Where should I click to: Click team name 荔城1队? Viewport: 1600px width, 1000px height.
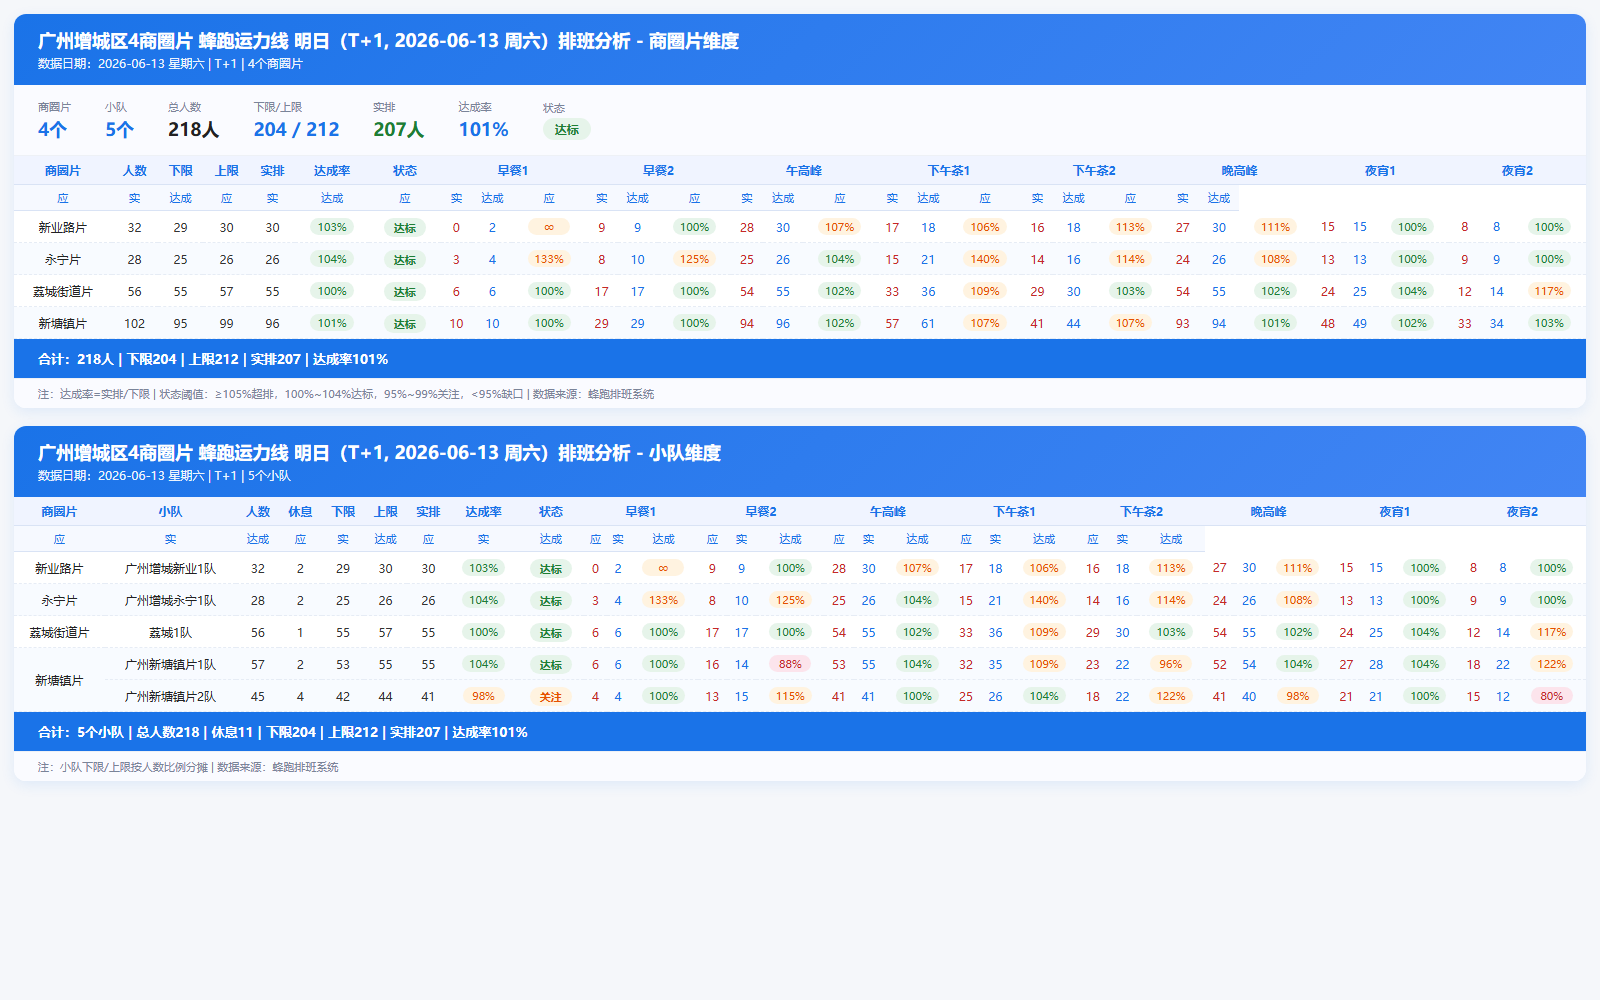[x=170, y=633]
